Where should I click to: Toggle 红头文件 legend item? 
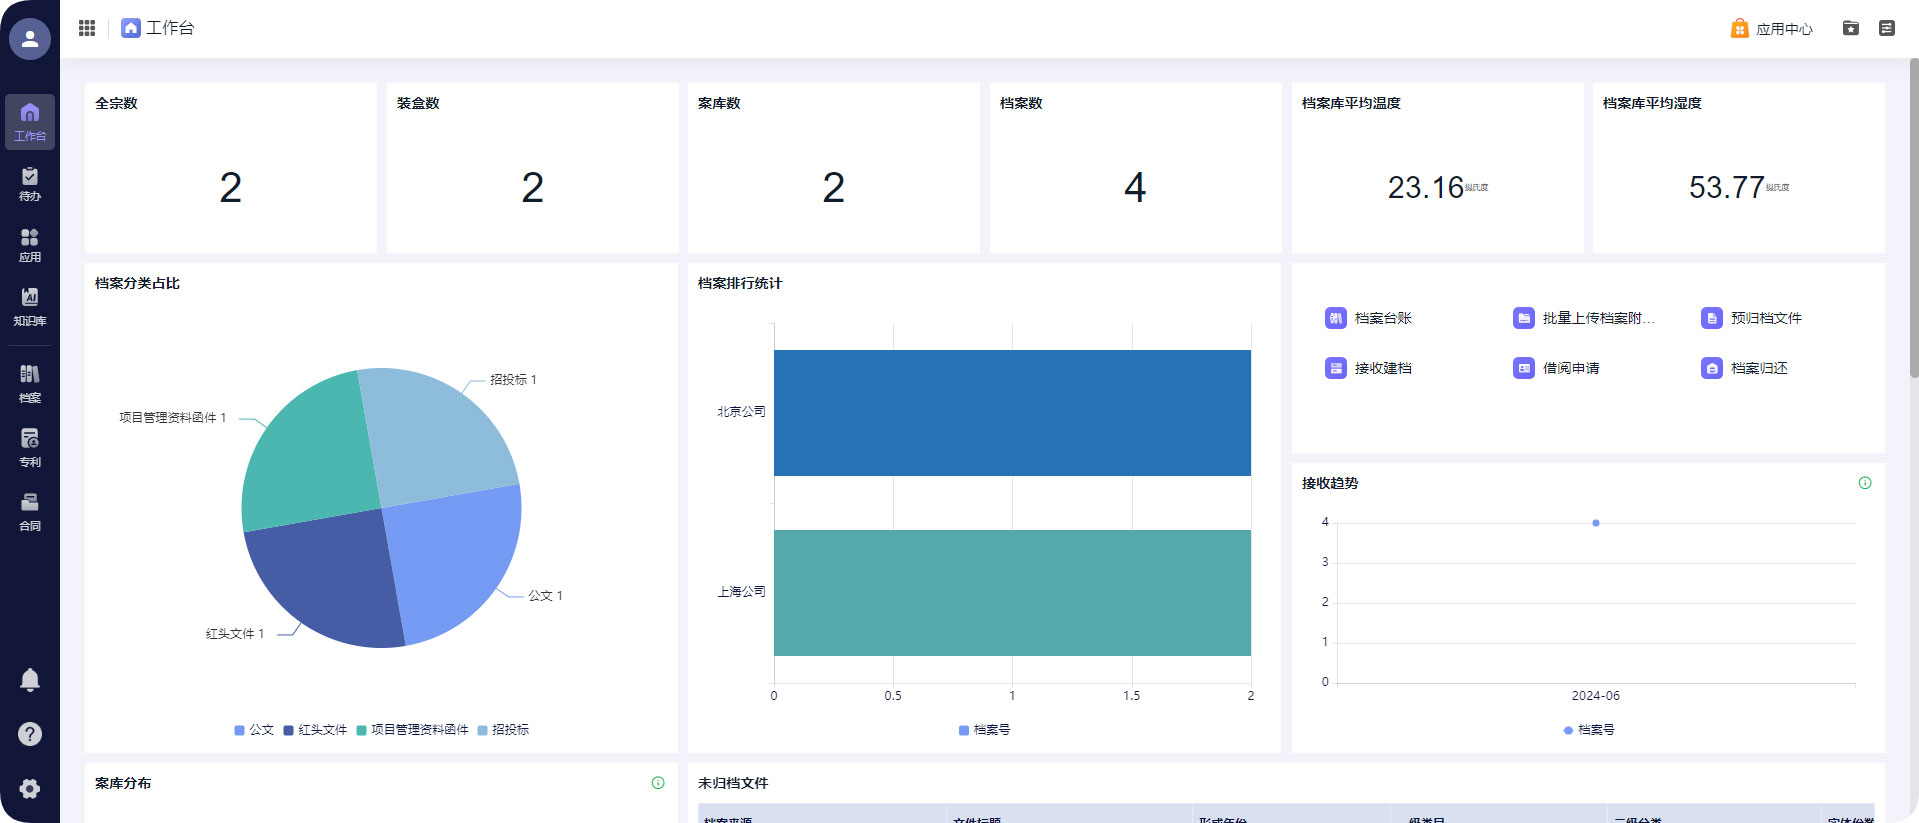pos(315,730)
